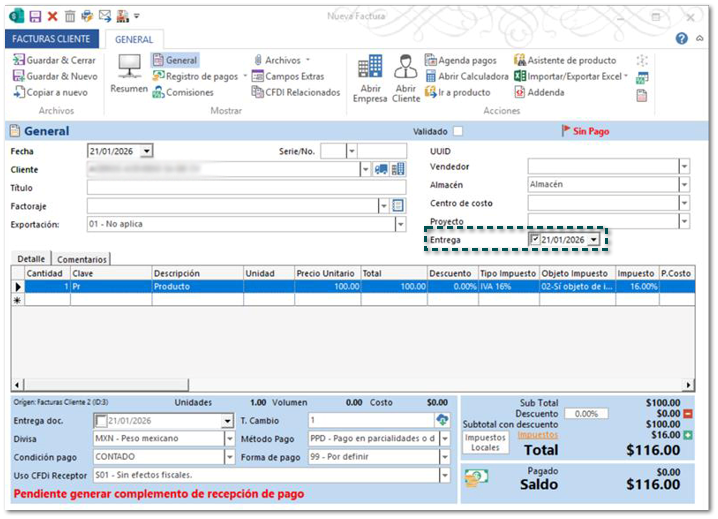Open the FACTURAS CLIENTE ribbon tab

click(52, 39)
